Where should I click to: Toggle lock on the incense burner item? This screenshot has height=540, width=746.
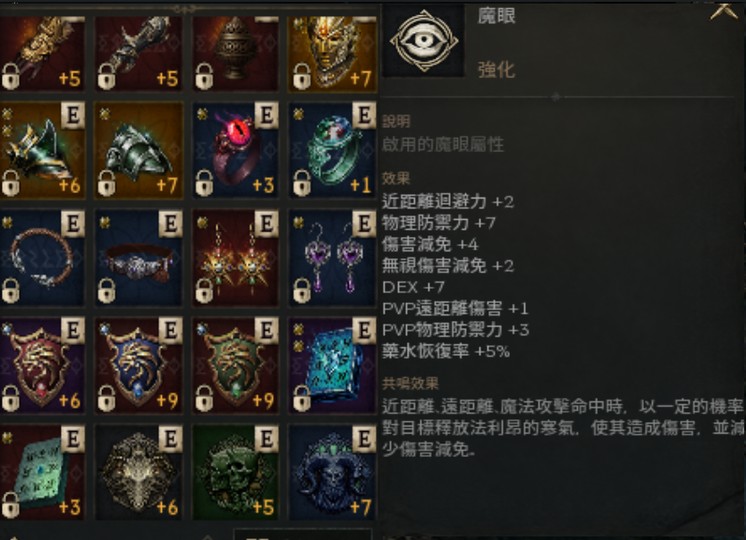(x=204, y=77)
